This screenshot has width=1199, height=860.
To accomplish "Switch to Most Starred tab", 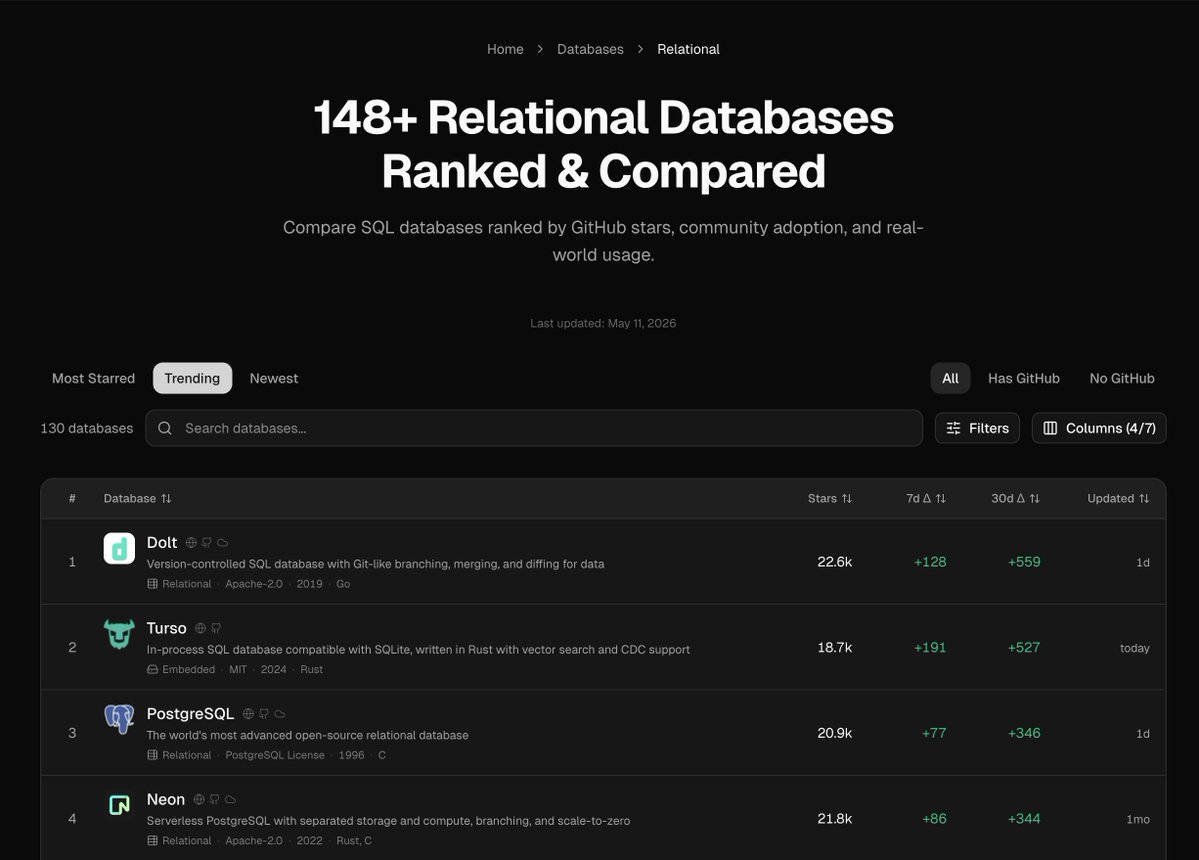I will tap(93, 378).
